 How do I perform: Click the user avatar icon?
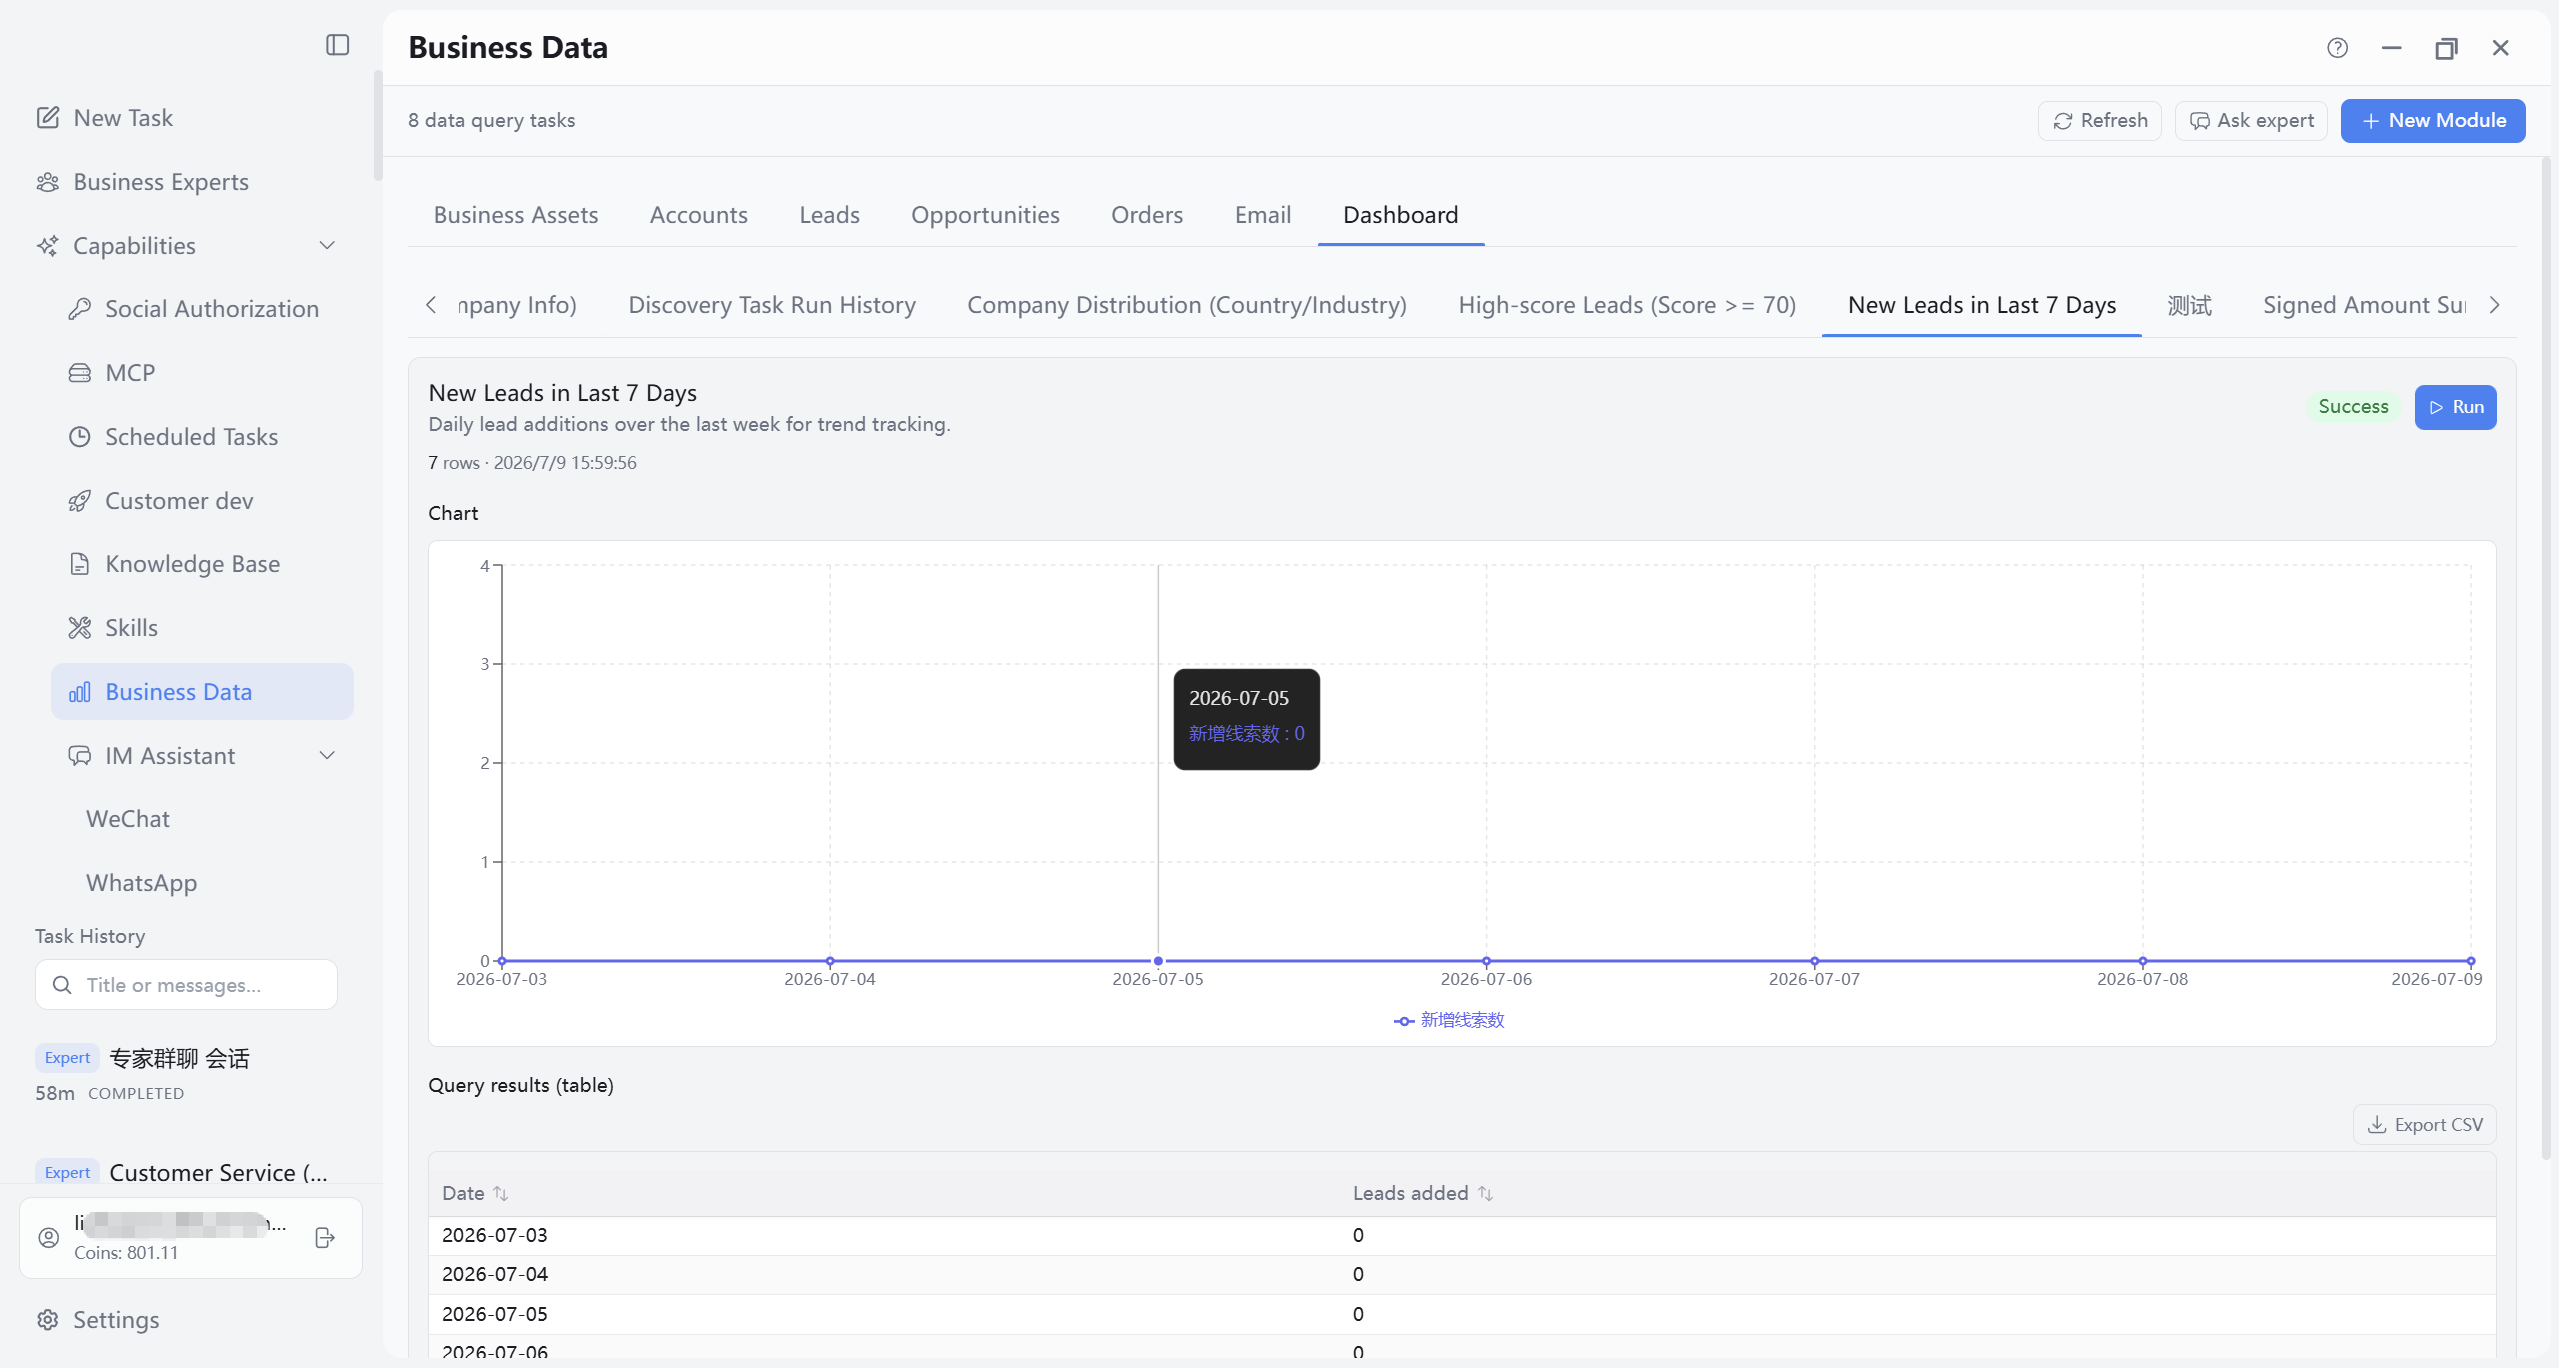[49, 1238]
